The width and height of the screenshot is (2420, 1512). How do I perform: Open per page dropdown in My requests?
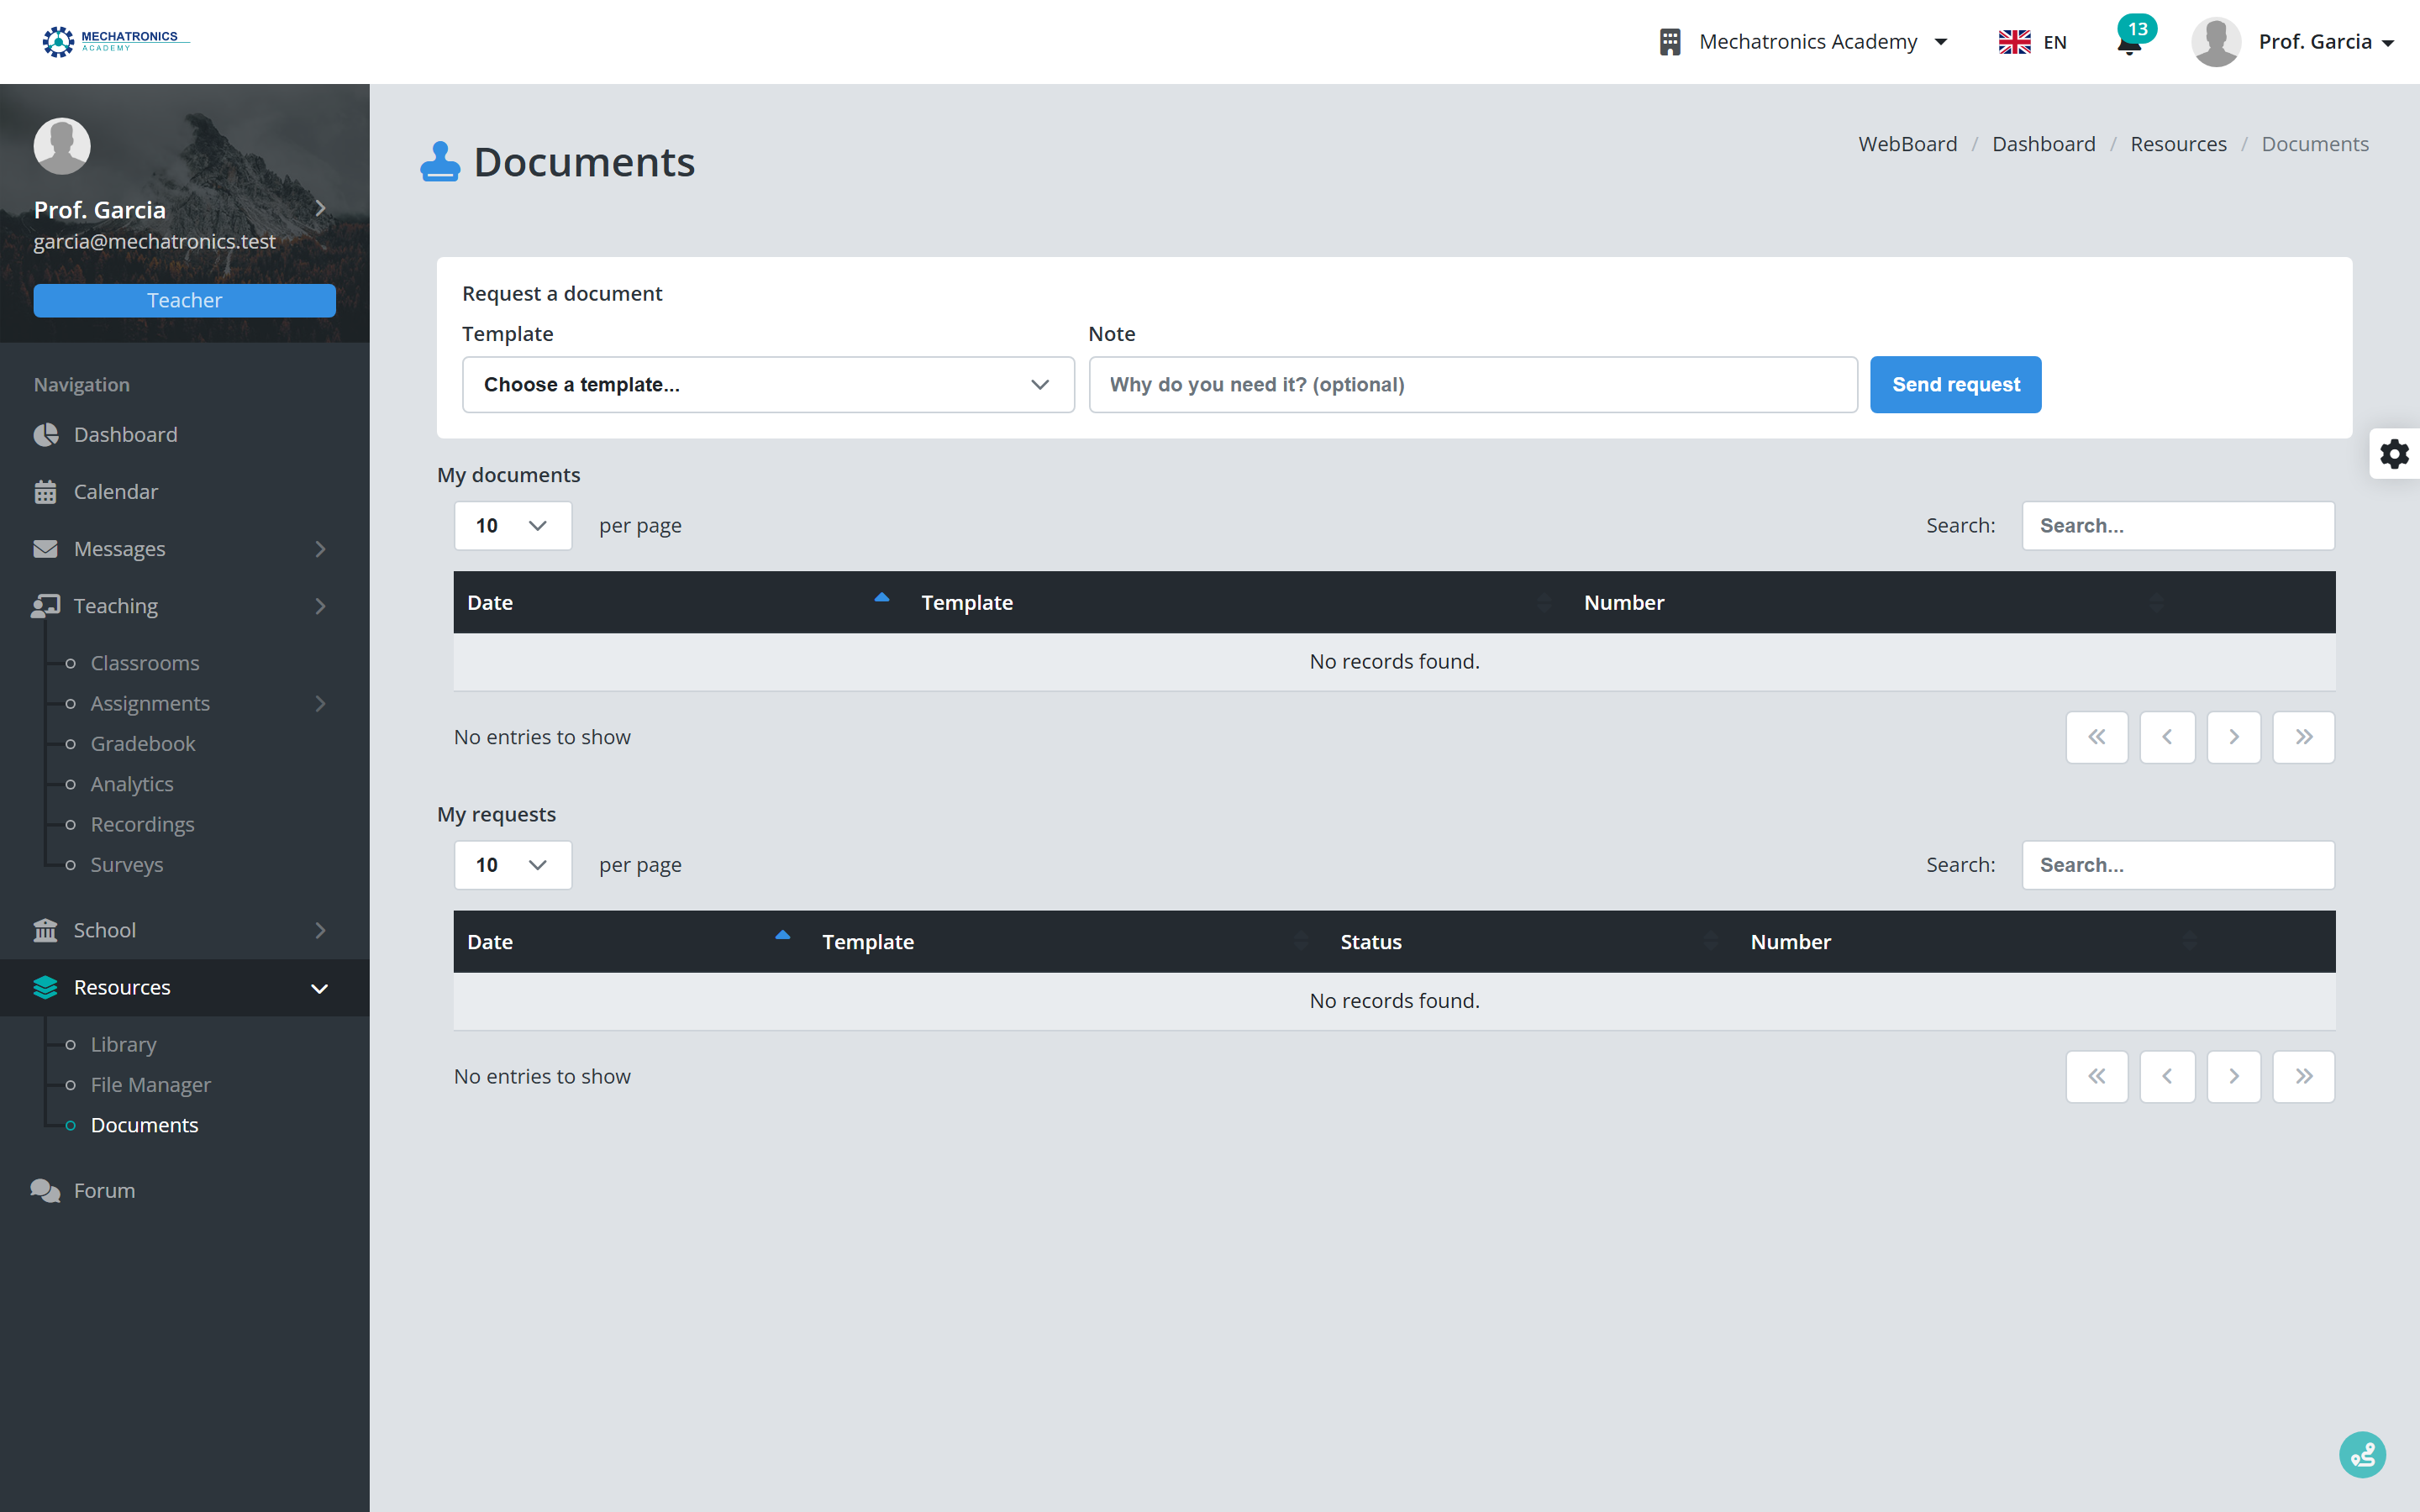pos(513,865)
